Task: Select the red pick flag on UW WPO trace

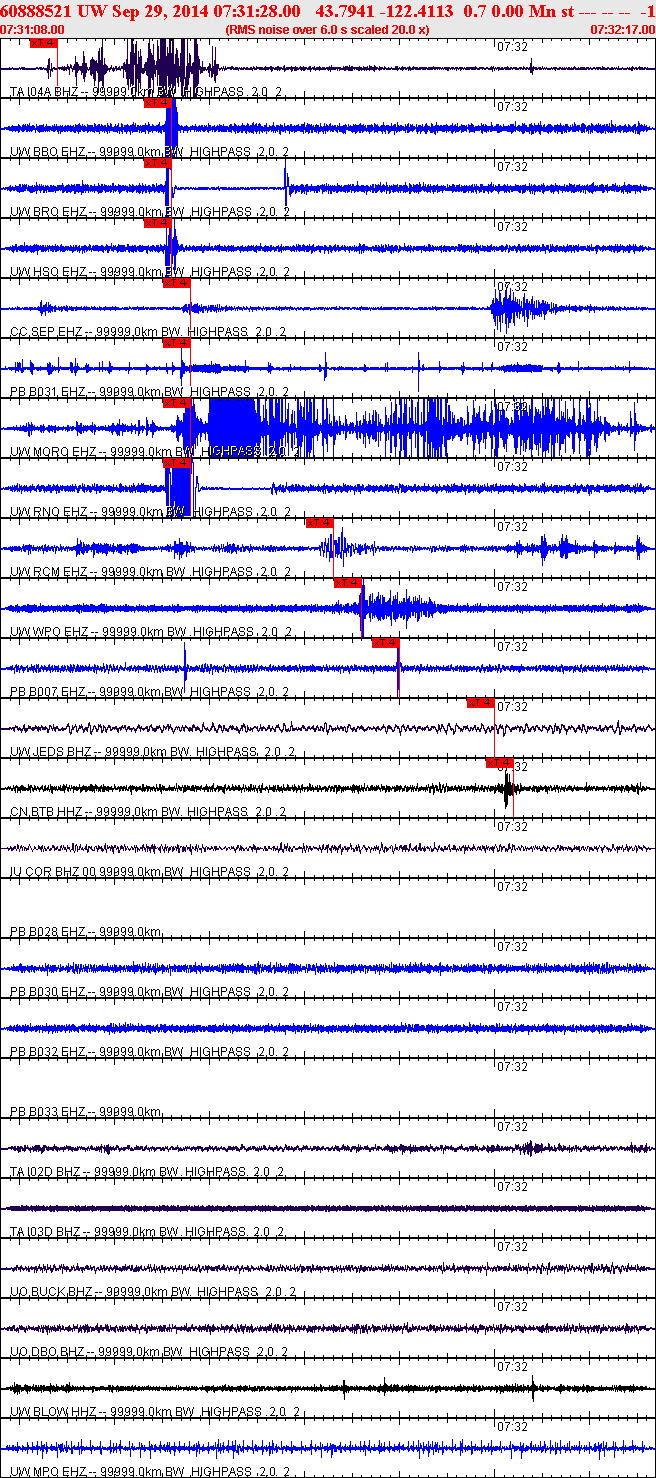Action: tap(347, 583)
